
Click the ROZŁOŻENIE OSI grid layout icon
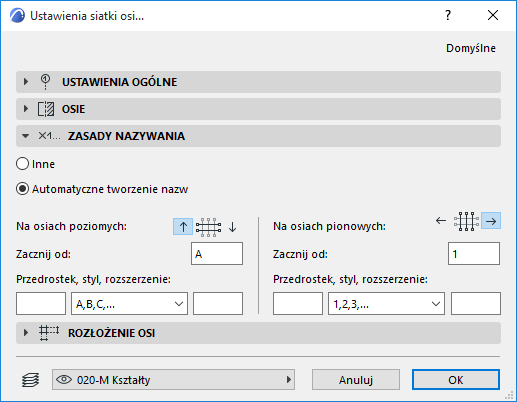tap(49, 333)
